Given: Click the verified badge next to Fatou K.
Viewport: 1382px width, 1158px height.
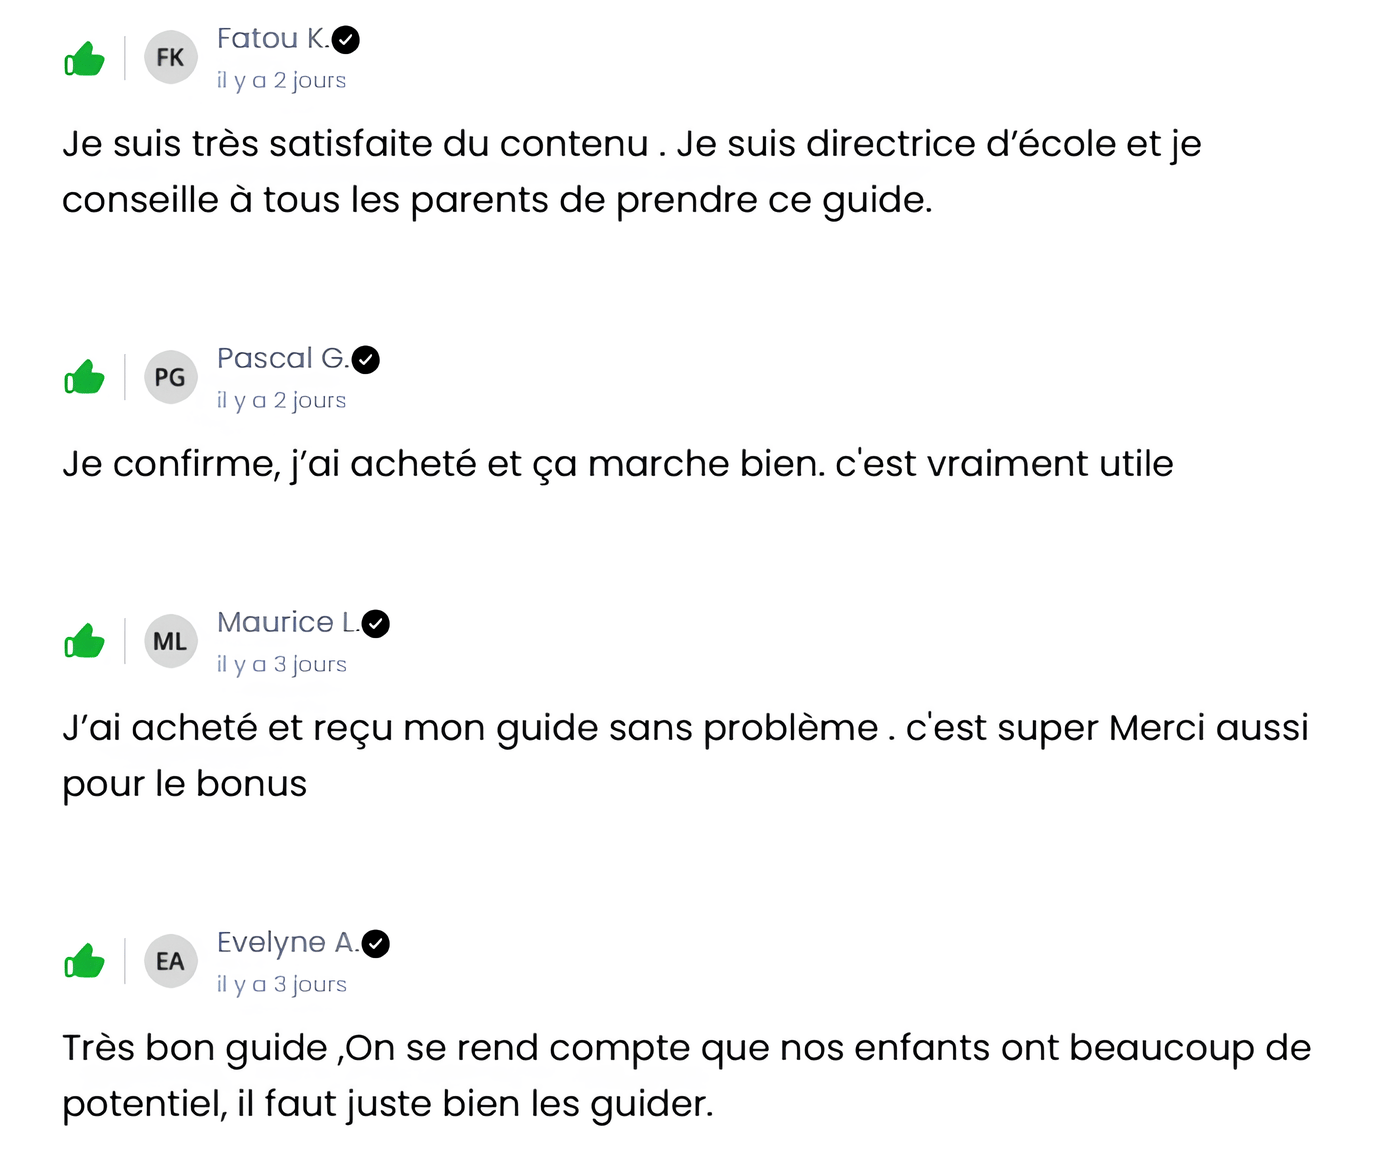Looking at the screenshot, I should pos(346,40).
